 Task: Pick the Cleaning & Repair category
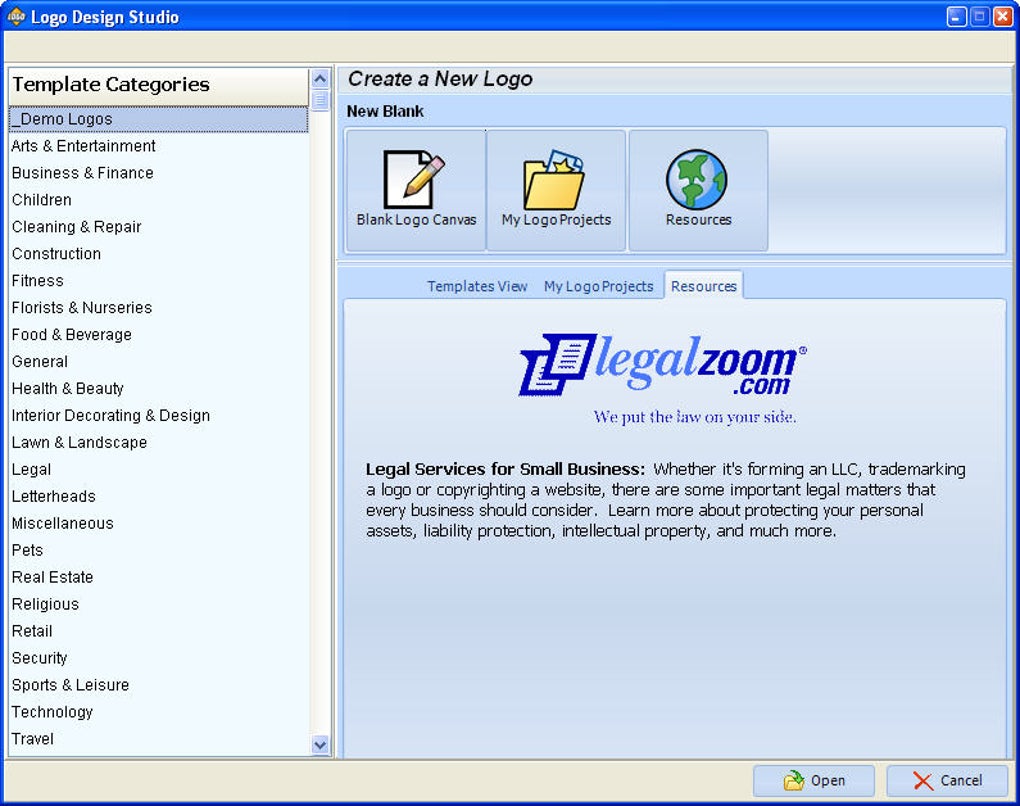pos(158,227)
